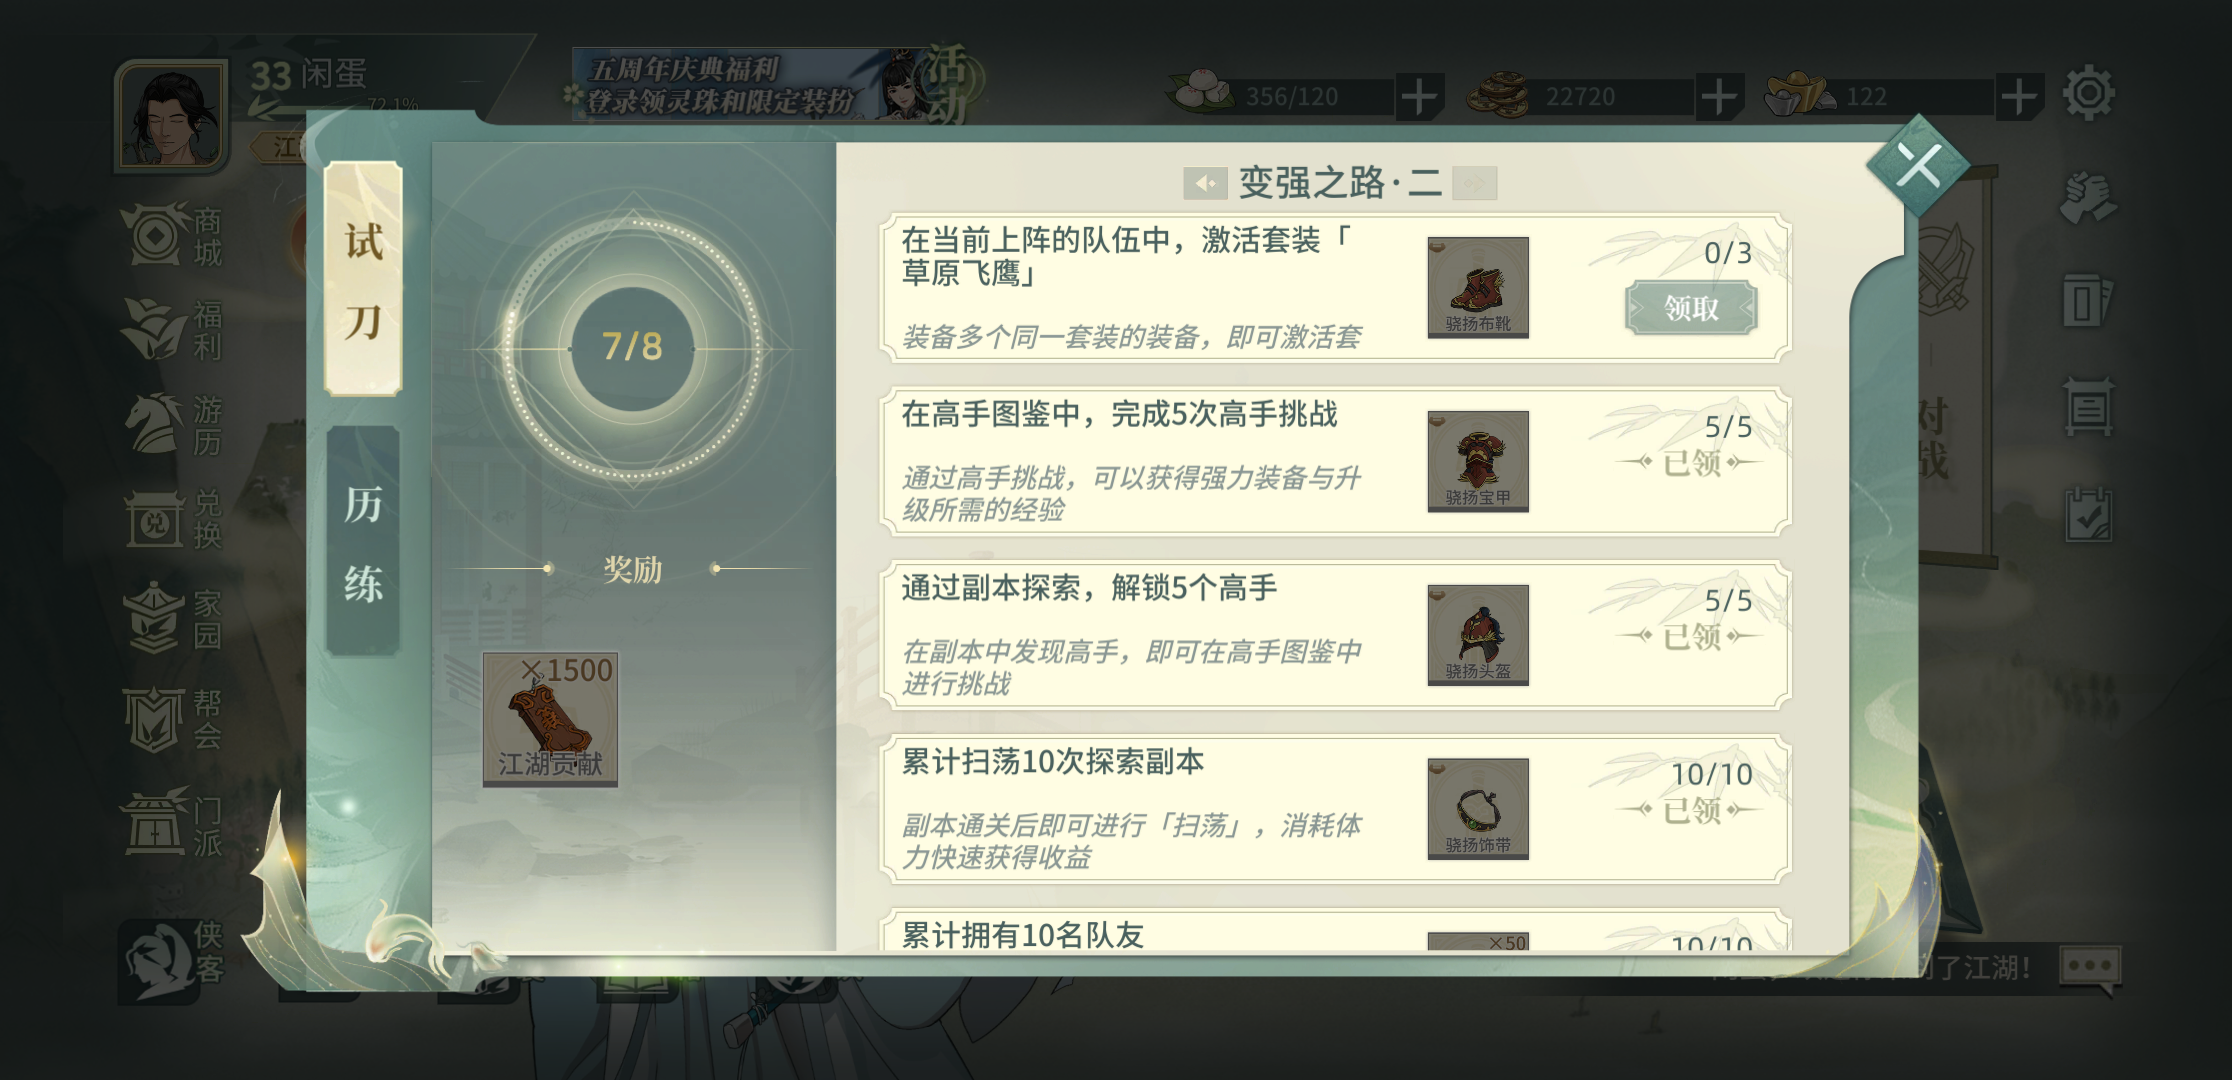The image size is (2232, 1080).
Task: Open the 帮会 guild icon
Action: click(172, 719)
